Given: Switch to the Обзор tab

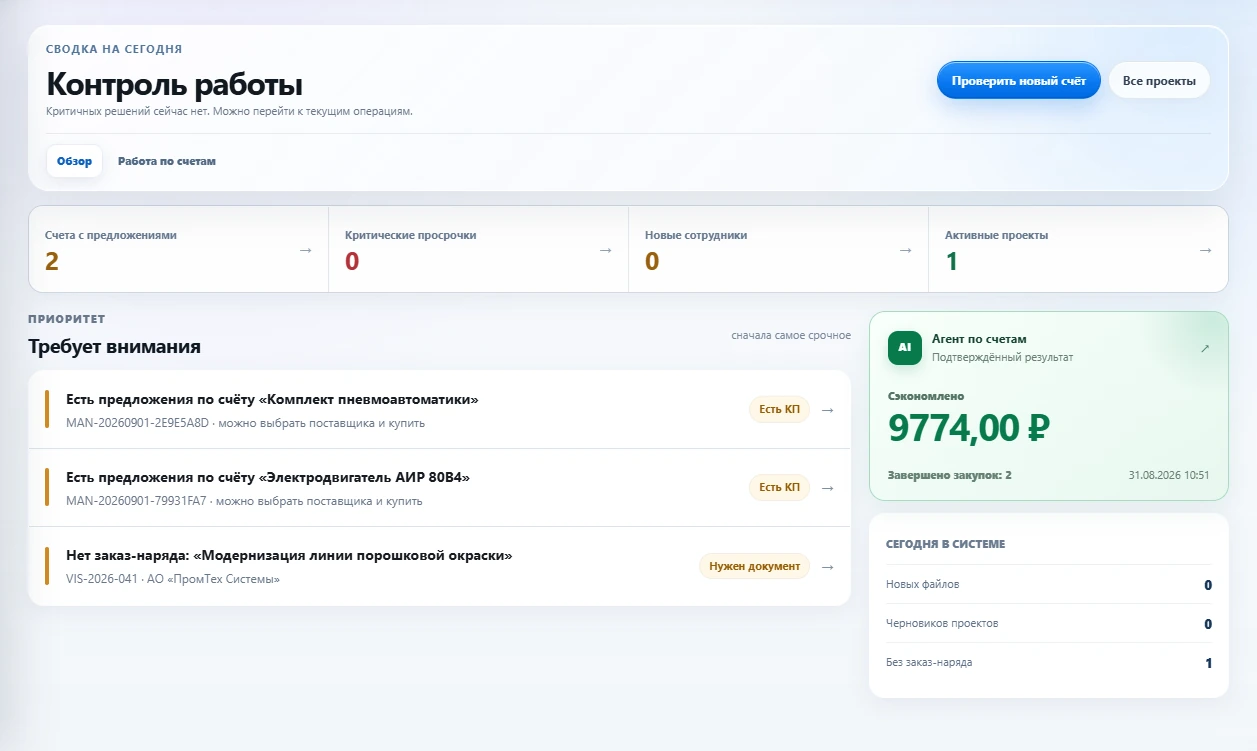Looking at the screenshot, I should 74,161.
